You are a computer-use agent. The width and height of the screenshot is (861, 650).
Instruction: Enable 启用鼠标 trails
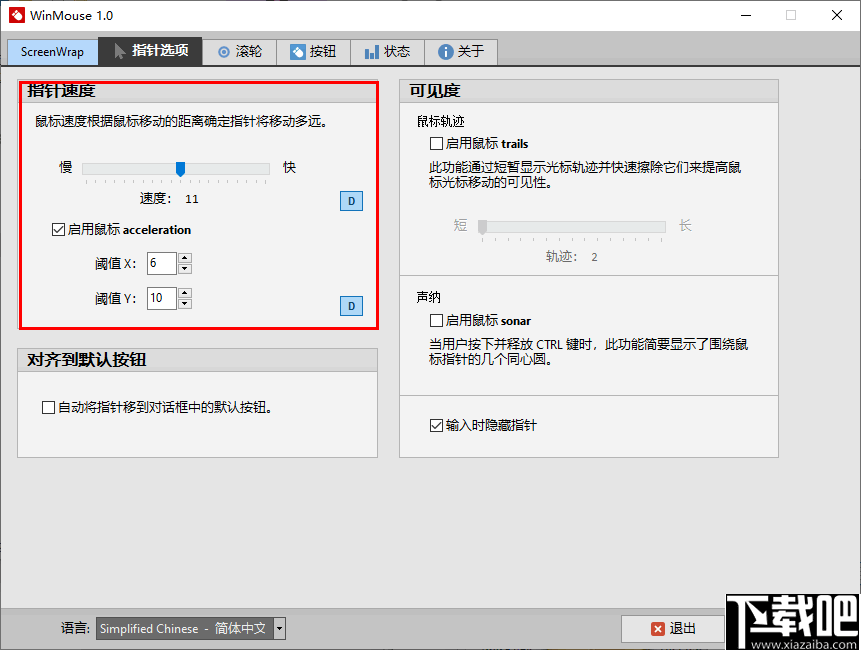click(435, 143)
